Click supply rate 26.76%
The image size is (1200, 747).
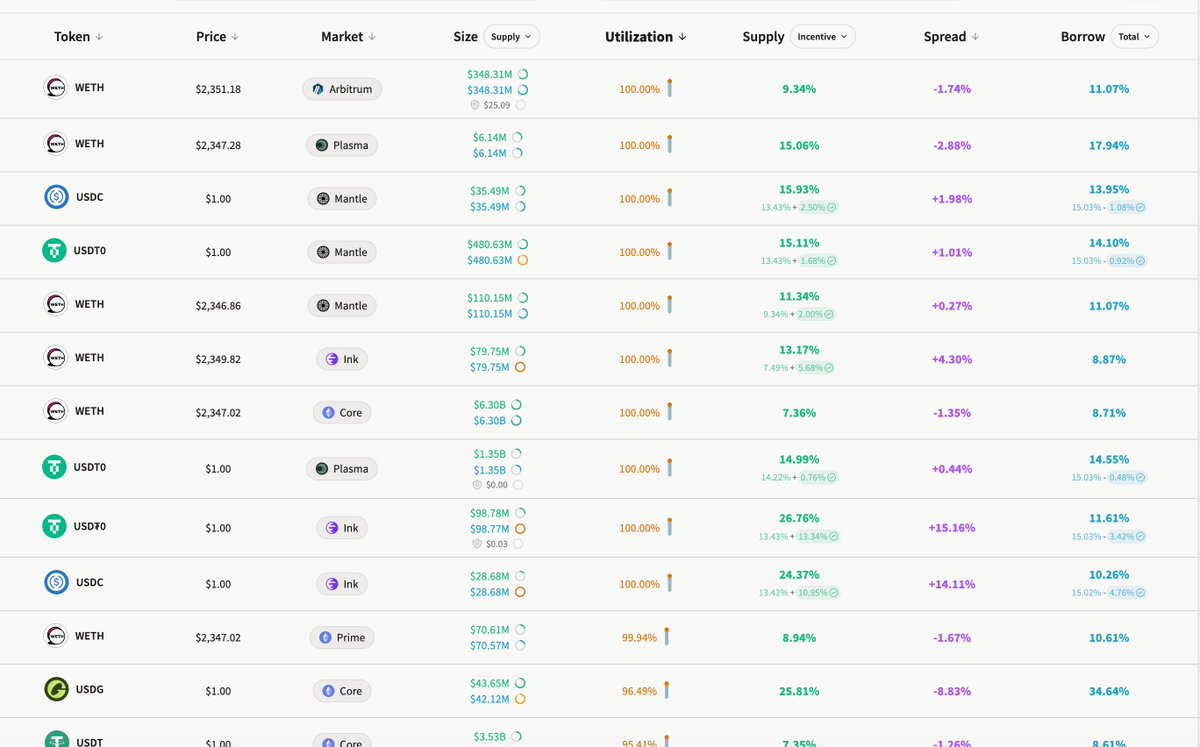799,518
